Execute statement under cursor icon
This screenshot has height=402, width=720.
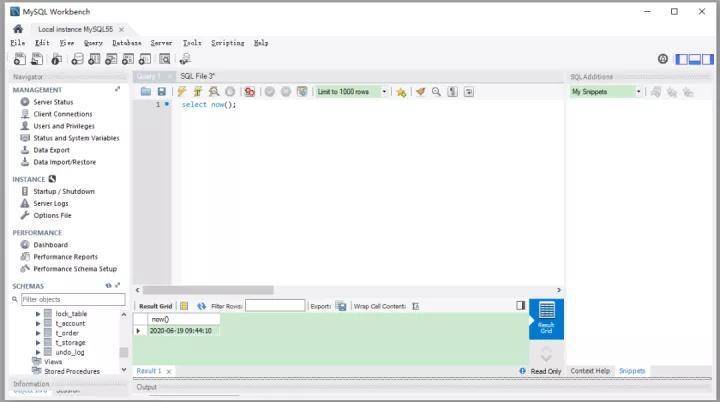point(197,91)
